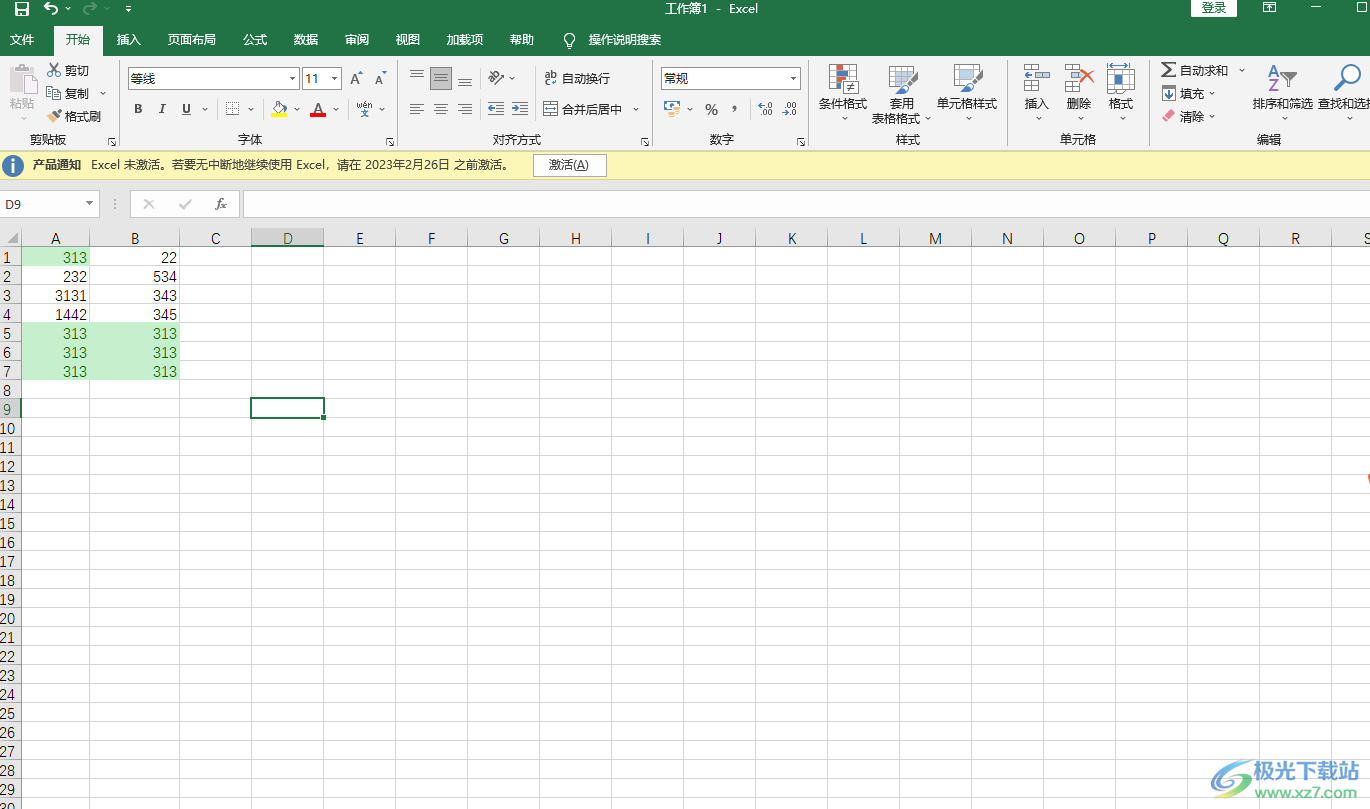Expand the Merge & Center options arrow
This screenshot has width=1370, height=809.
(636, 109)
